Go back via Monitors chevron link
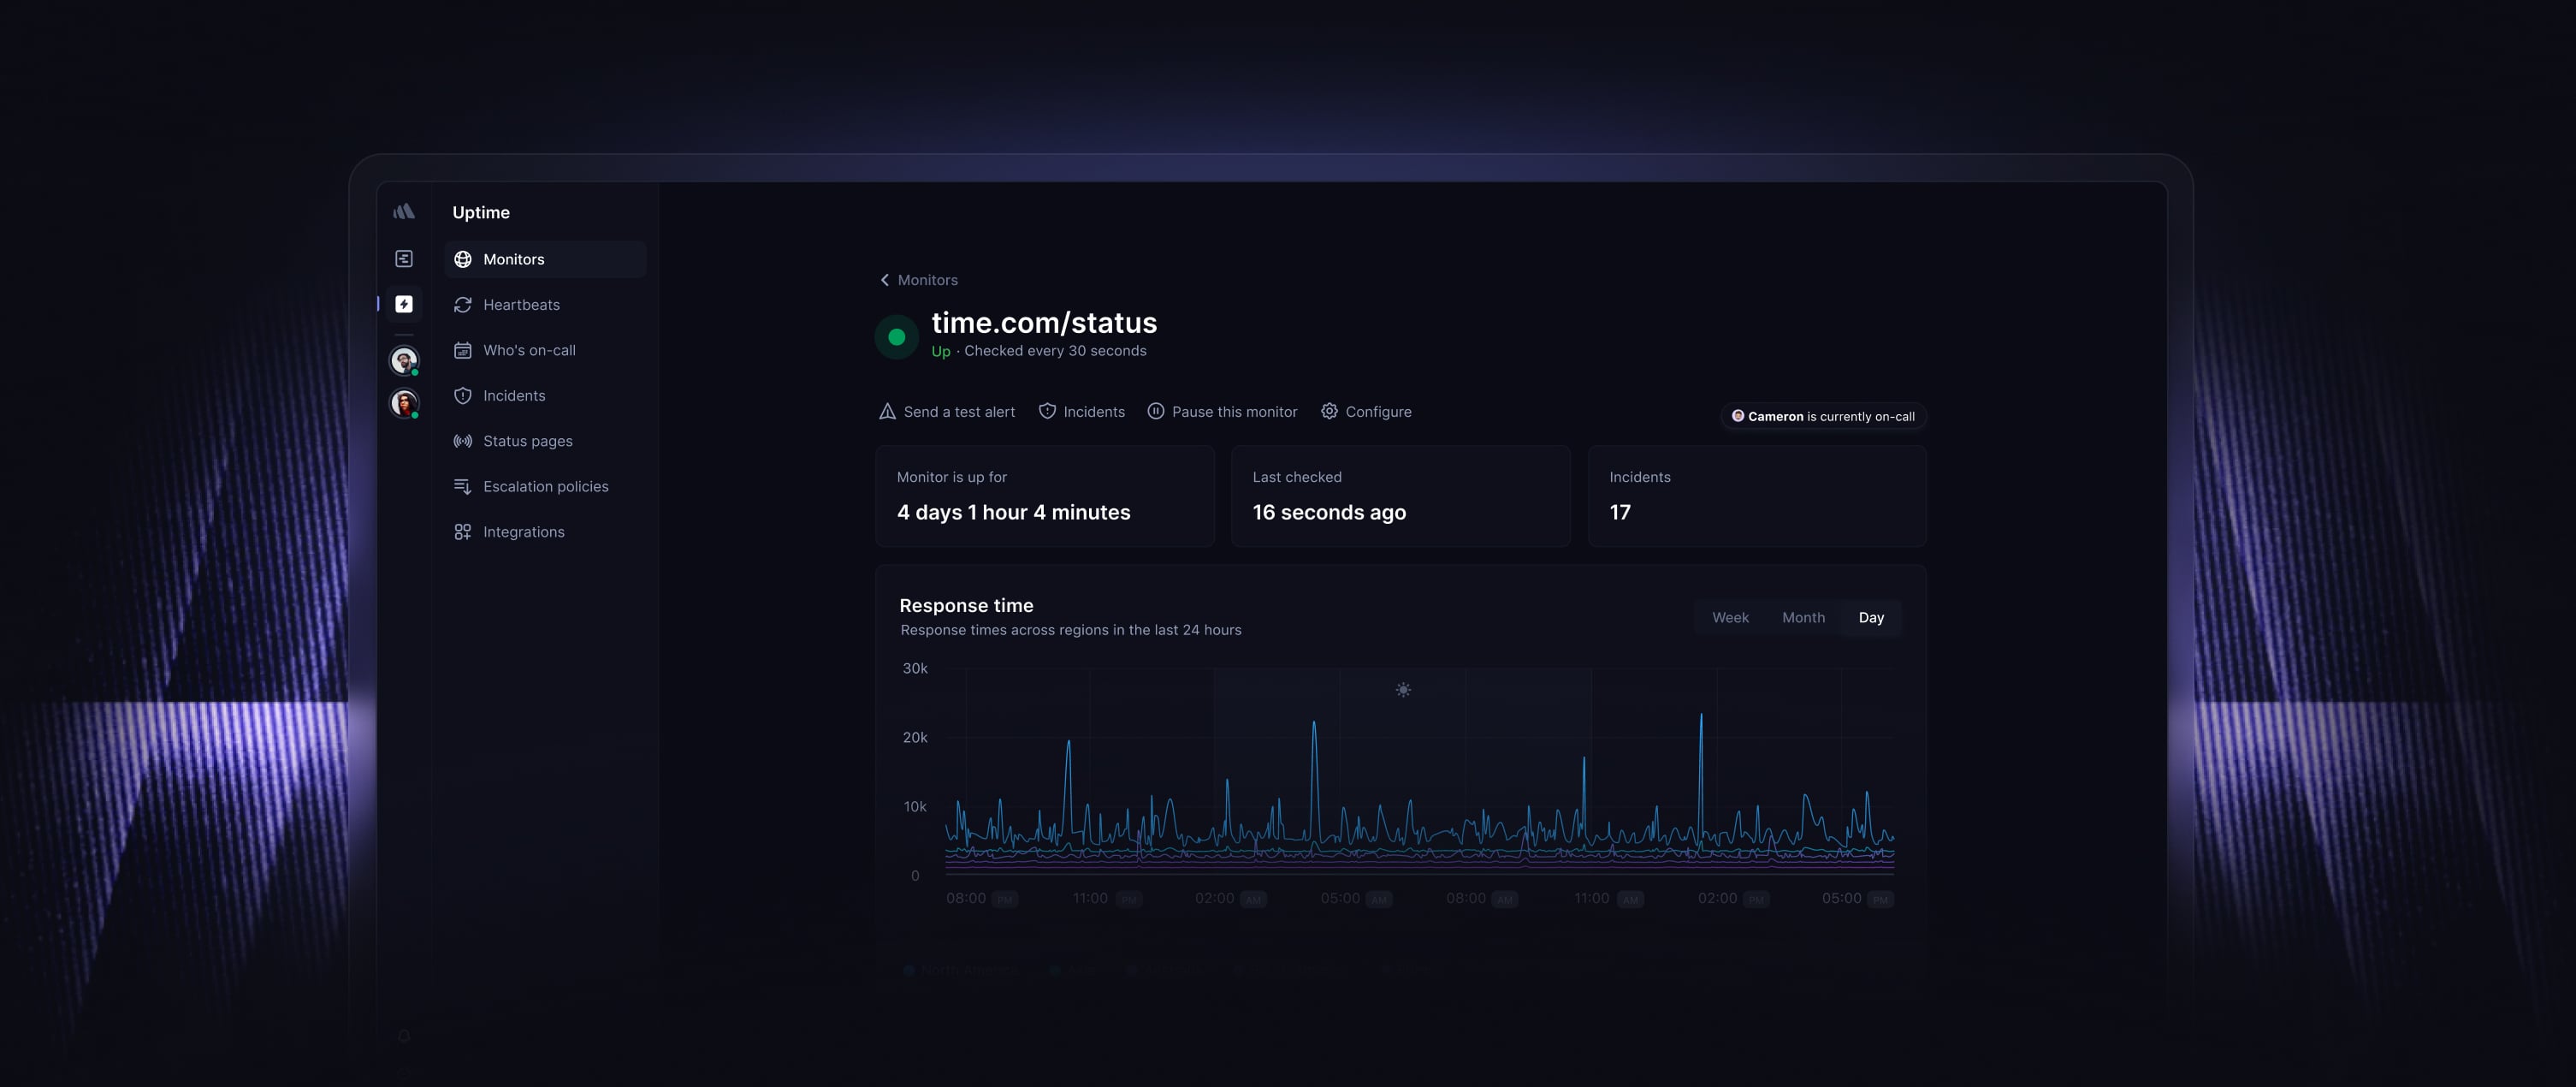2576x1087 pixels. pos(918,280)
